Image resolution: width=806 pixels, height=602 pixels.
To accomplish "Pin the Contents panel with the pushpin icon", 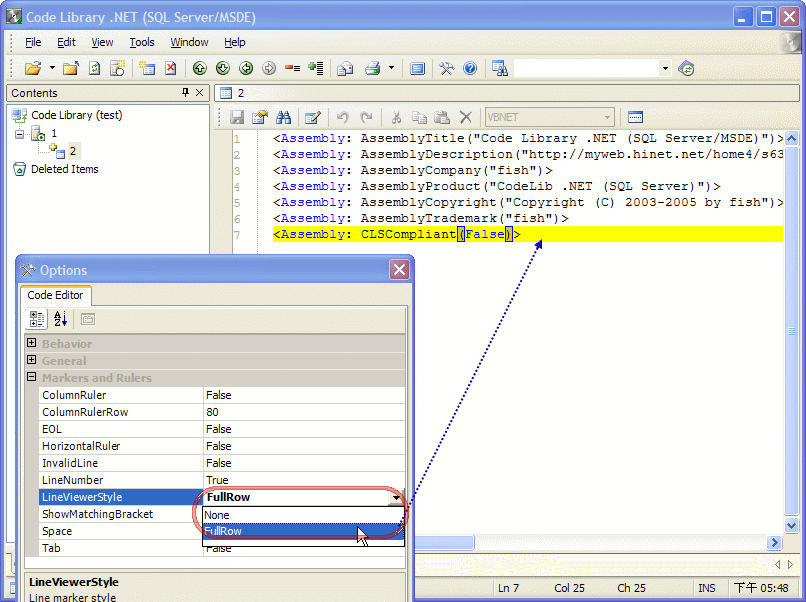I will point(185,93).
